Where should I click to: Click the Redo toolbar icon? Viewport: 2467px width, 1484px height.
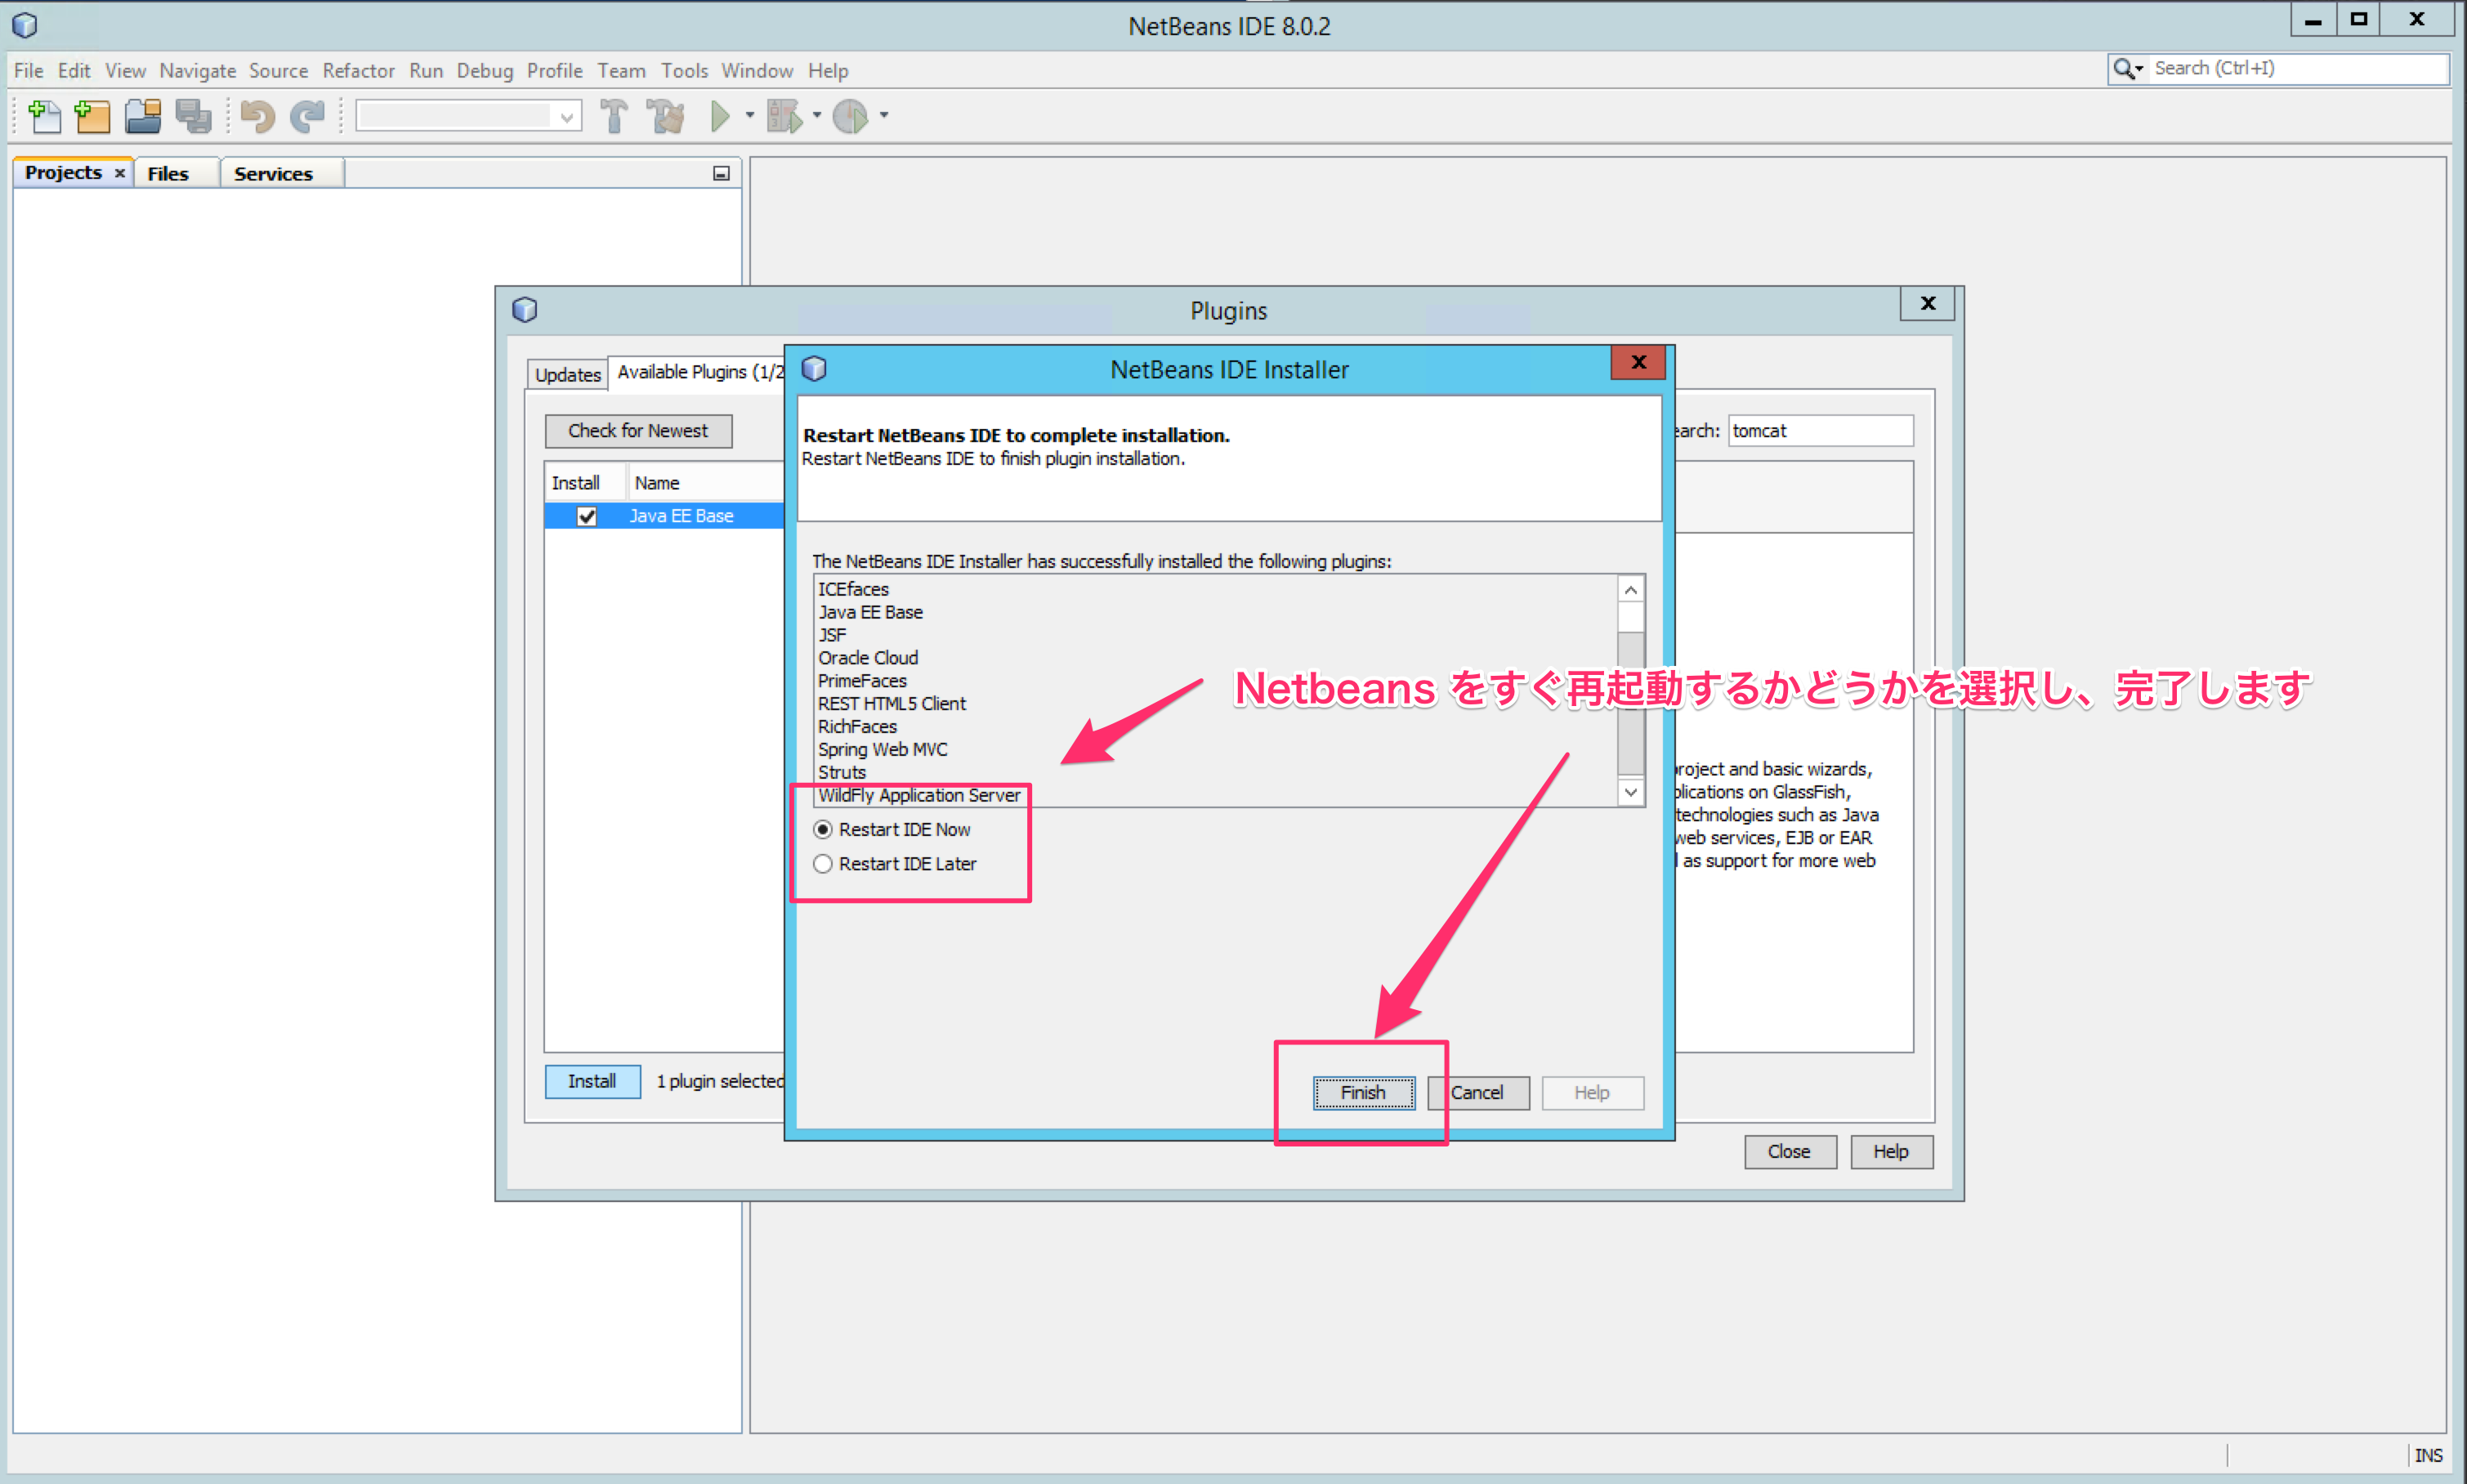click(x=307, y=116)
